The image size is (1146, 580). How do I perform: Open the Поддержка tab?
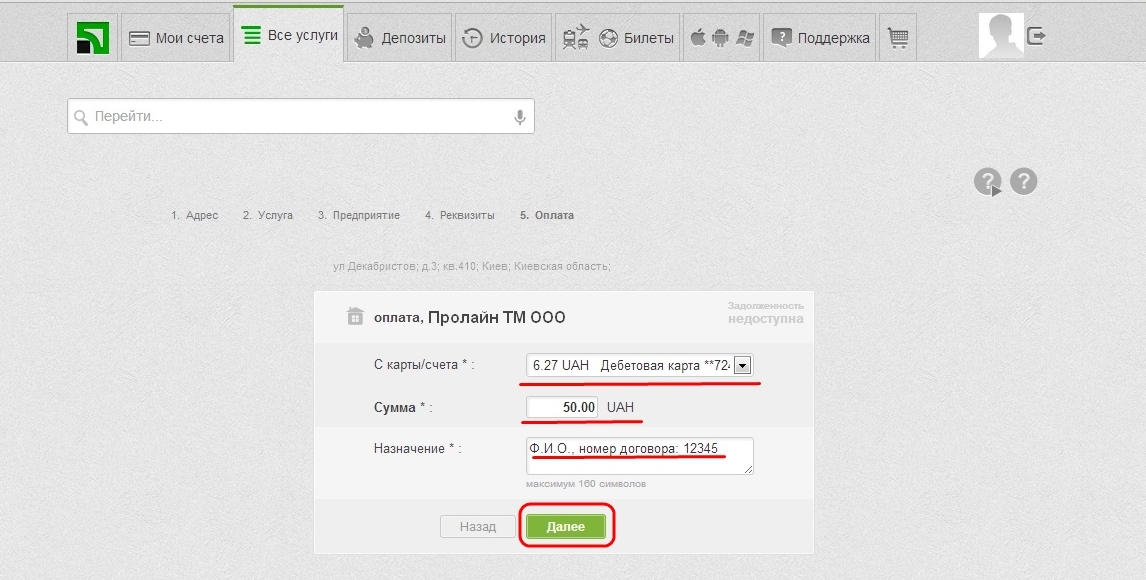point(820,38)
